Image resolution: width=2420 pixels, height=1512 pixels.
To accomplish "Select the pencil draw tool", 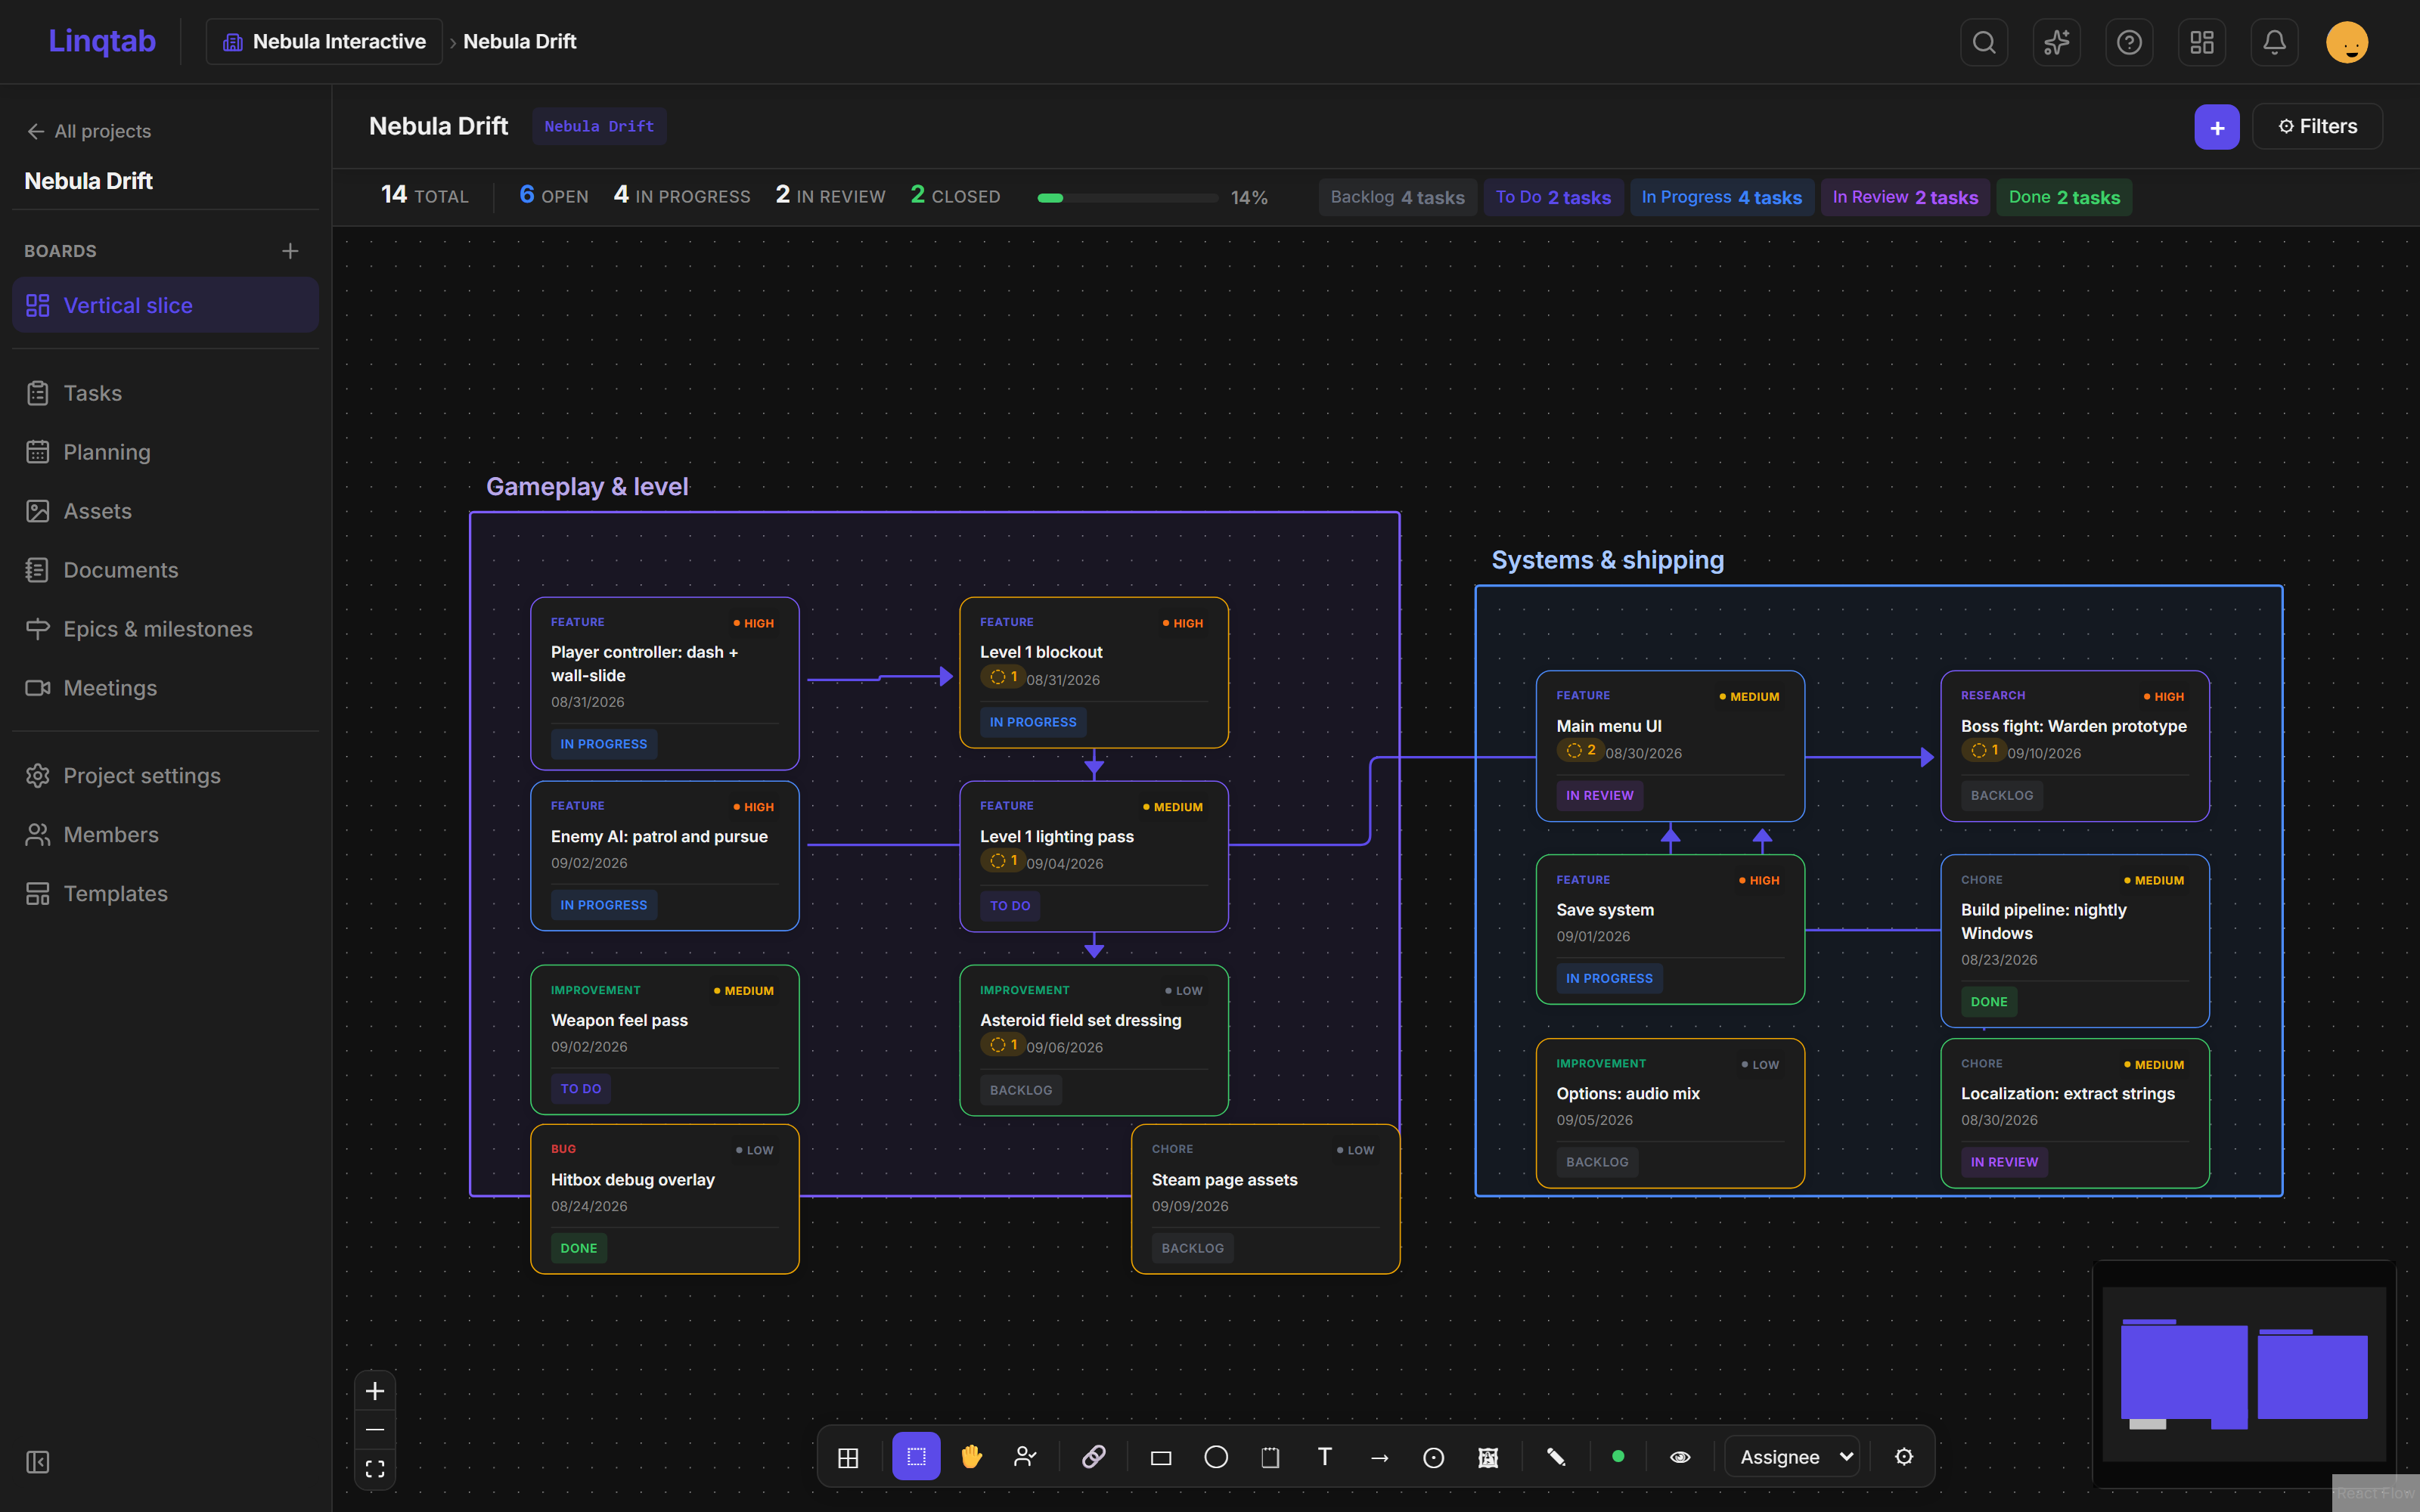I will (x=1556, y=1457).
